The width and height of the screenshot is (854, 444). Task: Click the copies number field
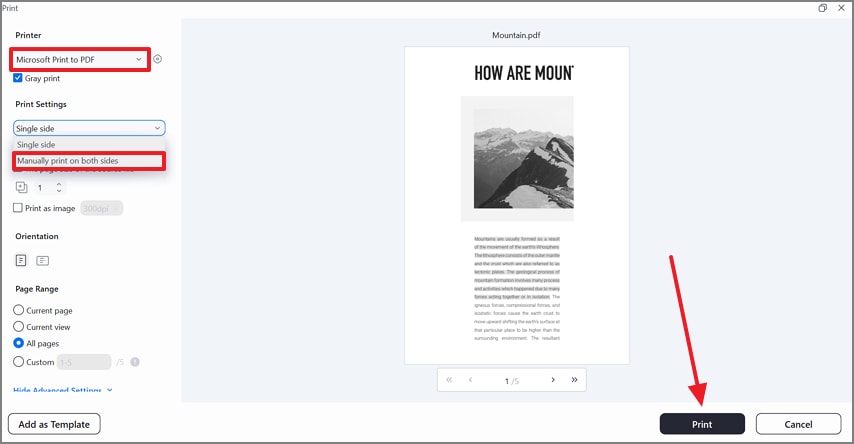(44, 187)
